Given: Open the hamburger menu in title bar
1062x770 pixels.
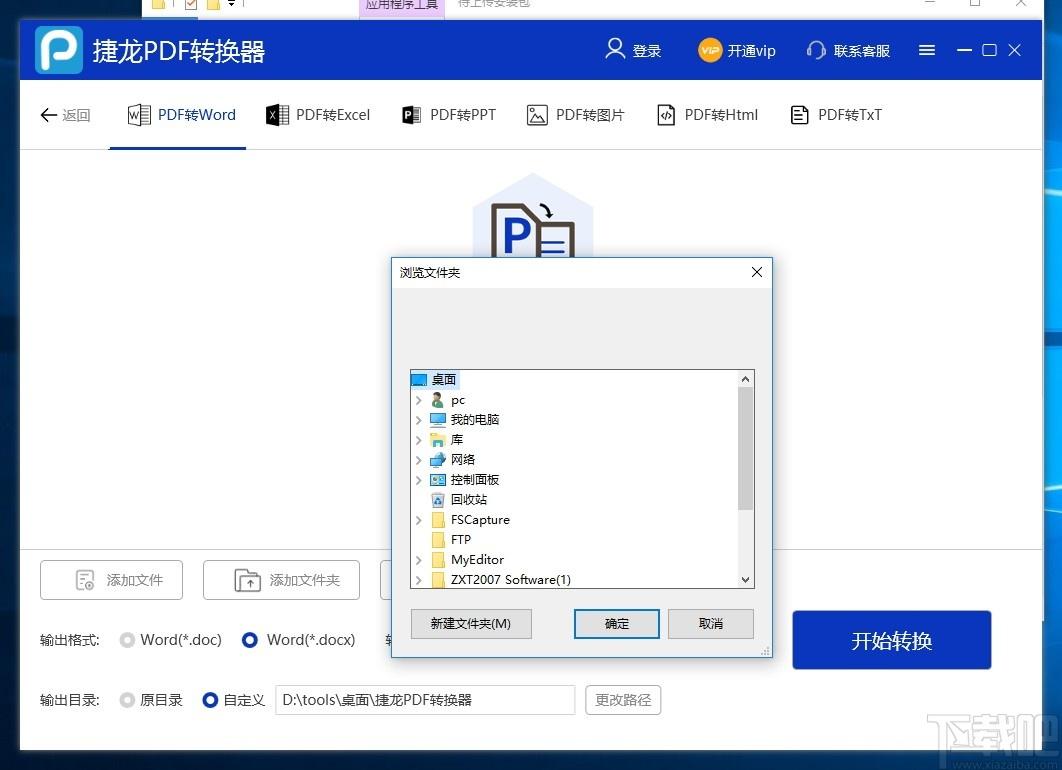Looking at the screenshot, I should (x=927, y=50).
